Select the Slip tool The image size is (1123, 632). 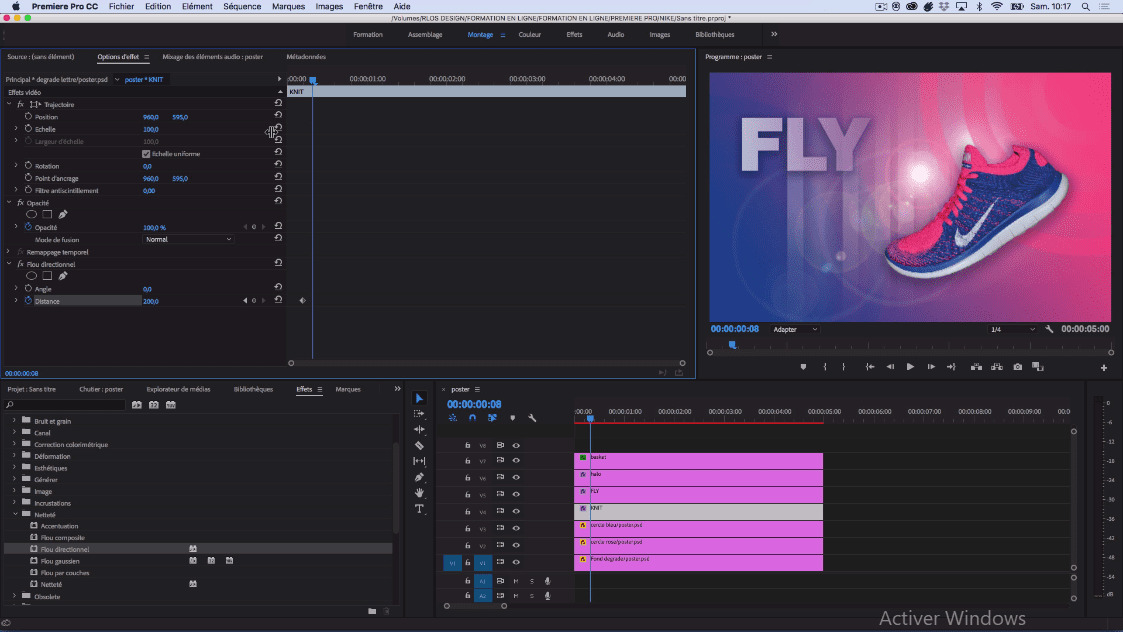(x=420, y=461)
